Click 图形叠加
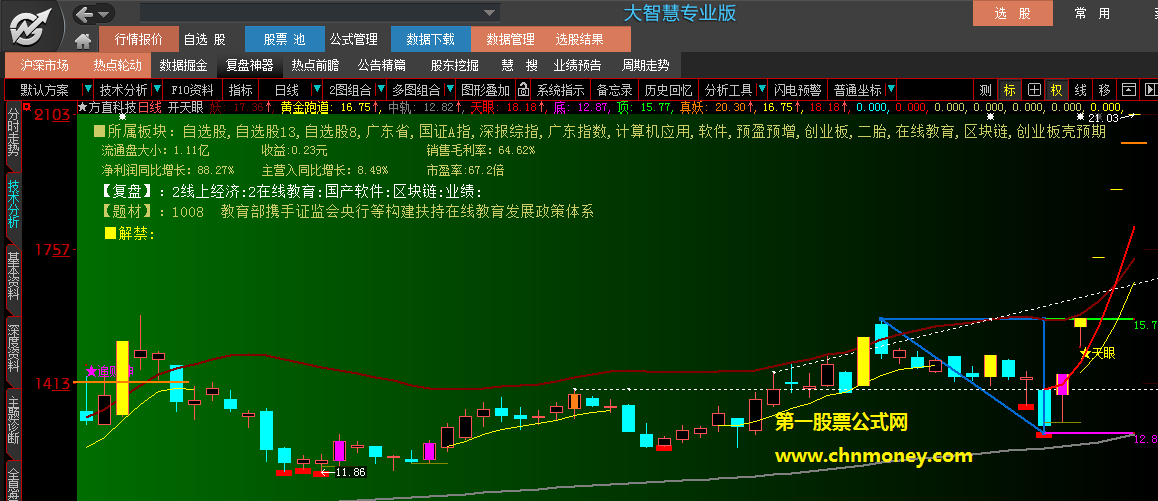Screen dimensions: 1158x501 [485, 90]
